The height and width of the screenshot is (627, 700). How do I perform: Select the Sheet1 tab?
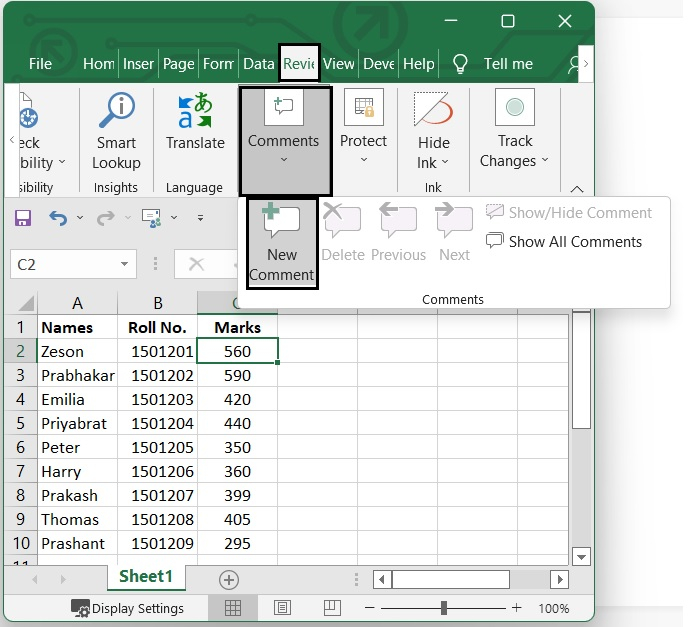[x=146, y=577]
